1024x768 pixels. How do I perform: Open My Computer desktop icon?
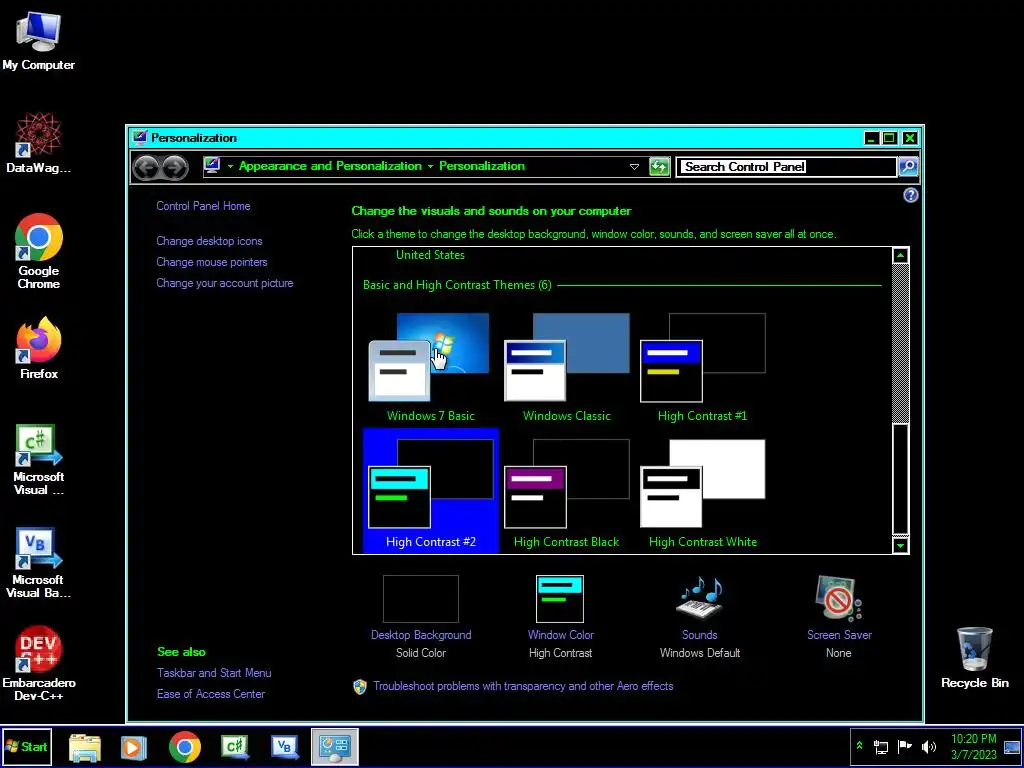pos(39,41)
